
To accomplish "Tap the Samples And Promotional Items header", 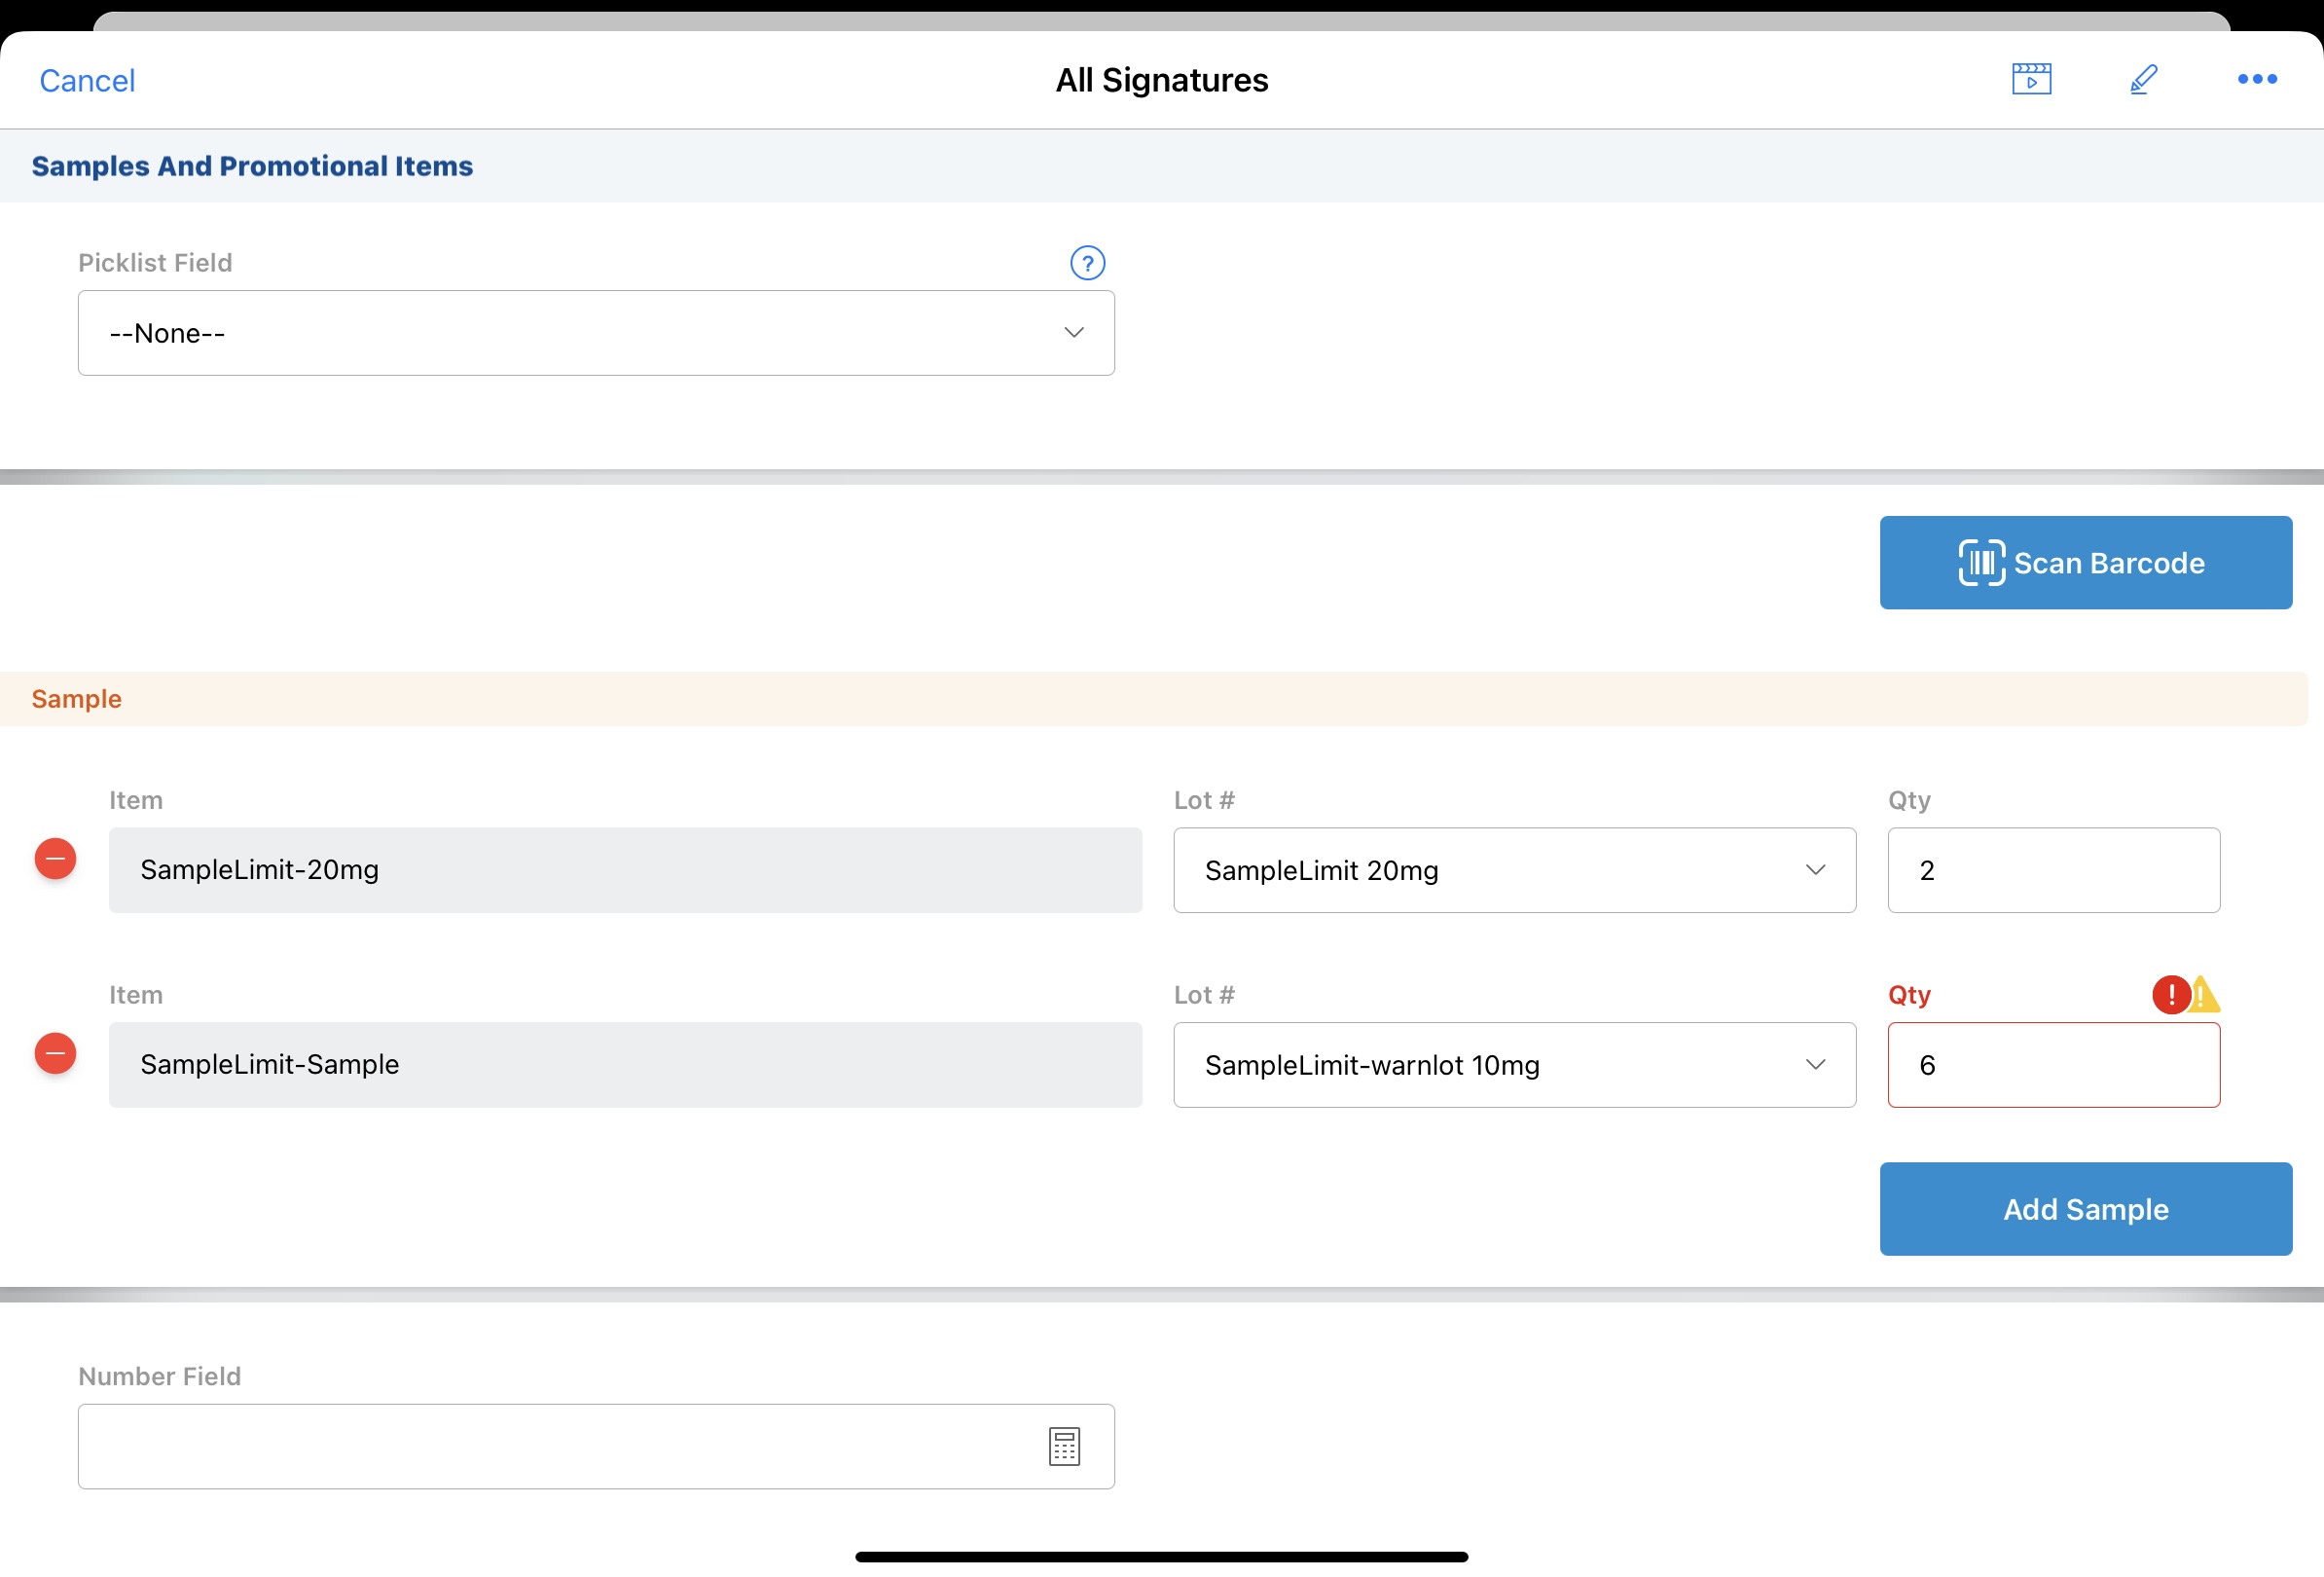I will pos(252,166).
